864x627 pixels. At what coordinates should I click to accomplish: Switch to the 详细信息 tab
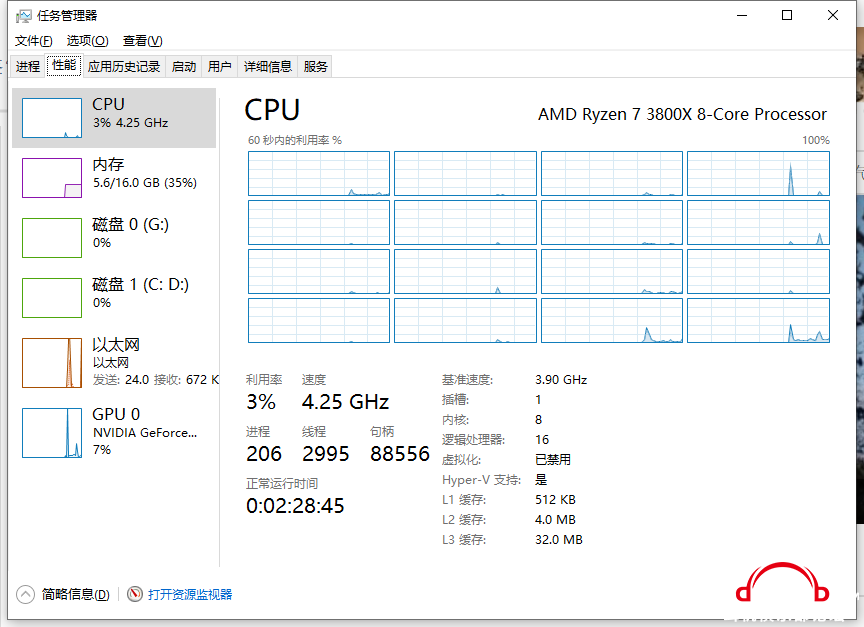click(268, 66)
